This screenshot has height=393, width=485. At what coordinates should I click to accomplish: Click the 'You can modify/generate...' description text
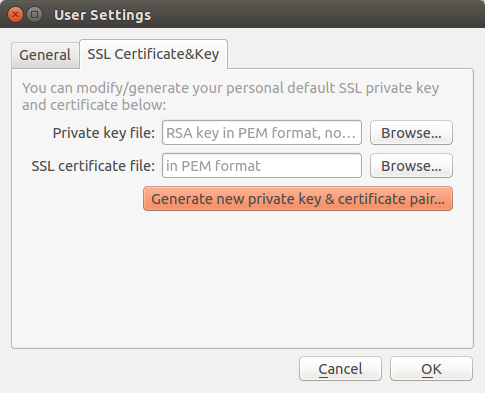(230, 96)
